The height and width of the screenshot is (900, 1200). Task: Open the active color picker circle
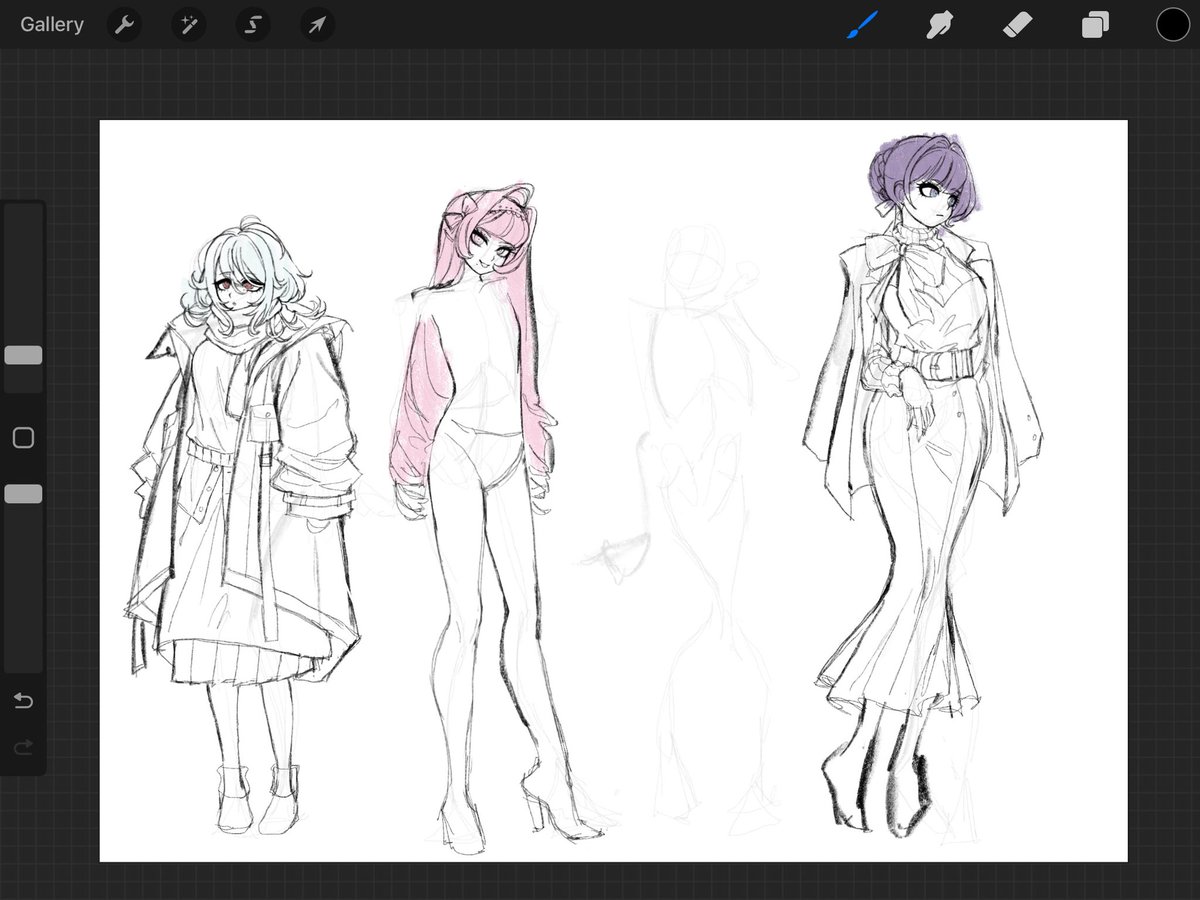[1173, 25]
